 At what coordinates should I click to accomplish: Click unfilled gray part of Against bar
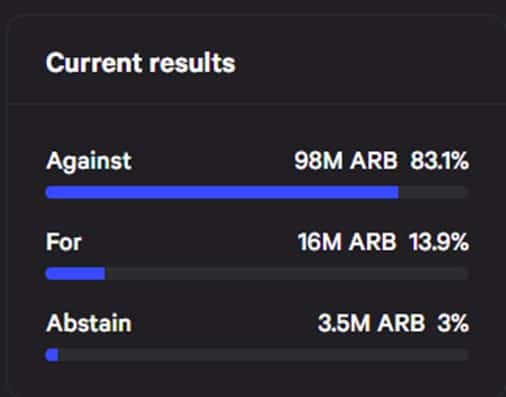coord(434,192)
